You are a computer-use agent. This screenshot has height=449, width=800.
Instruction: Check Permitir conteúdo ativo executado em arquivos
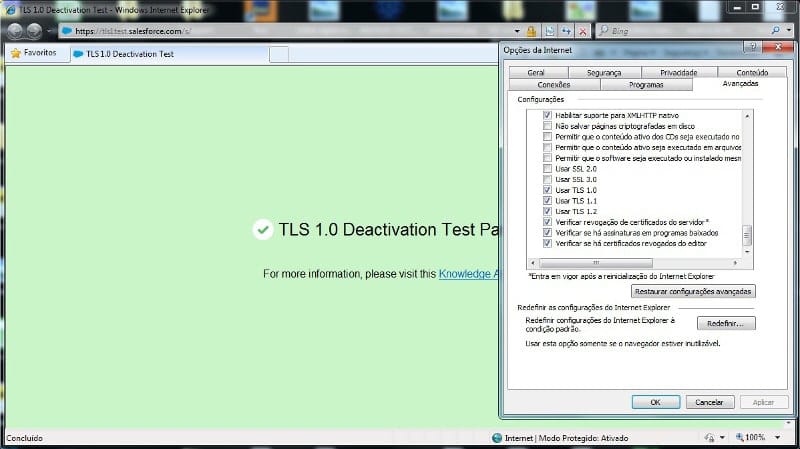point(547,147)
